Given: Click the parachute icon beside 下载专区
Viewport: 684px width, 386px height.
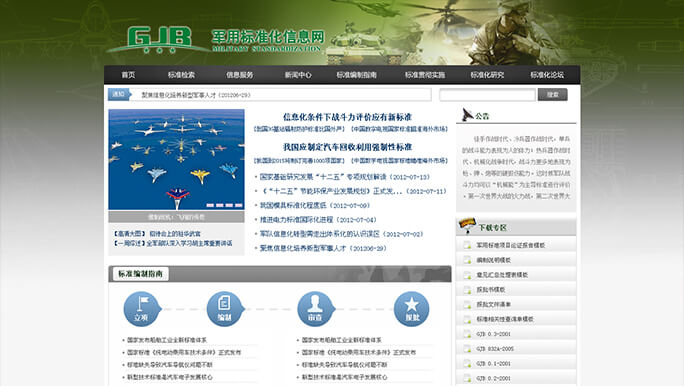Looking at the screenshot, I should click(x=467, y=225).
